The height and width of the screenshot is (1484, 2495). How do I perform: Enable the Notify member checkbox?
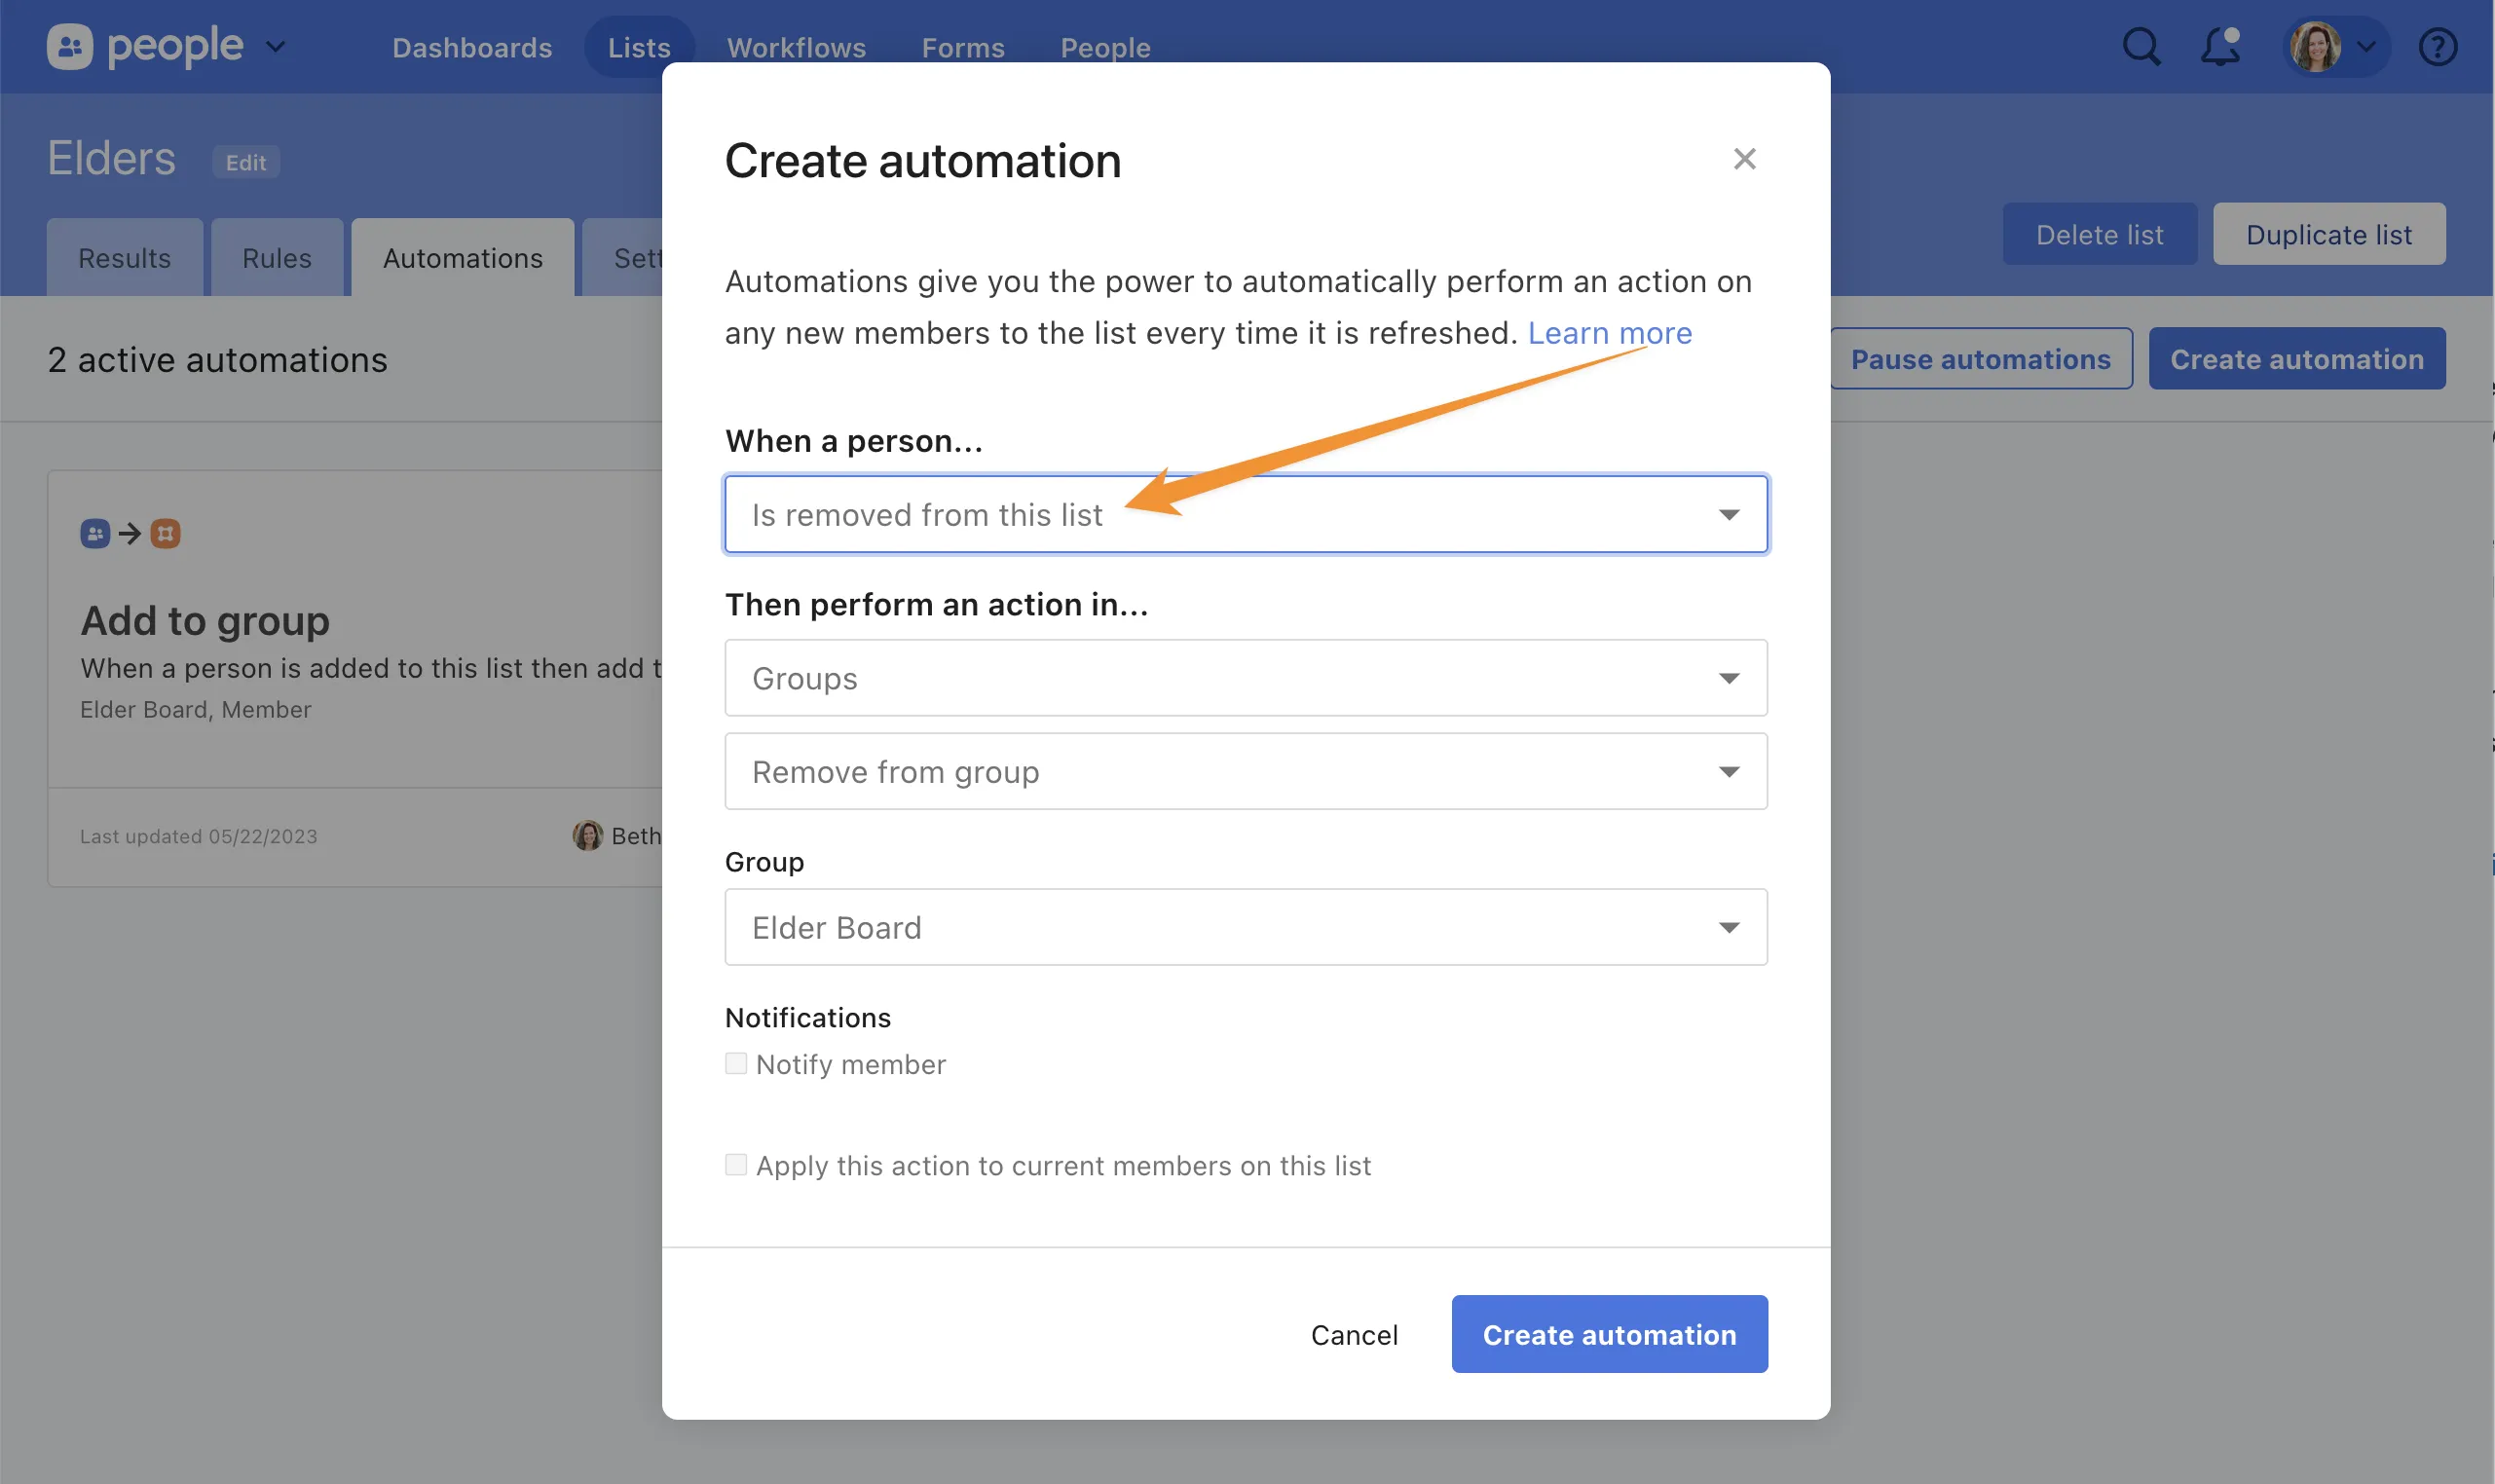point(736,1063)
